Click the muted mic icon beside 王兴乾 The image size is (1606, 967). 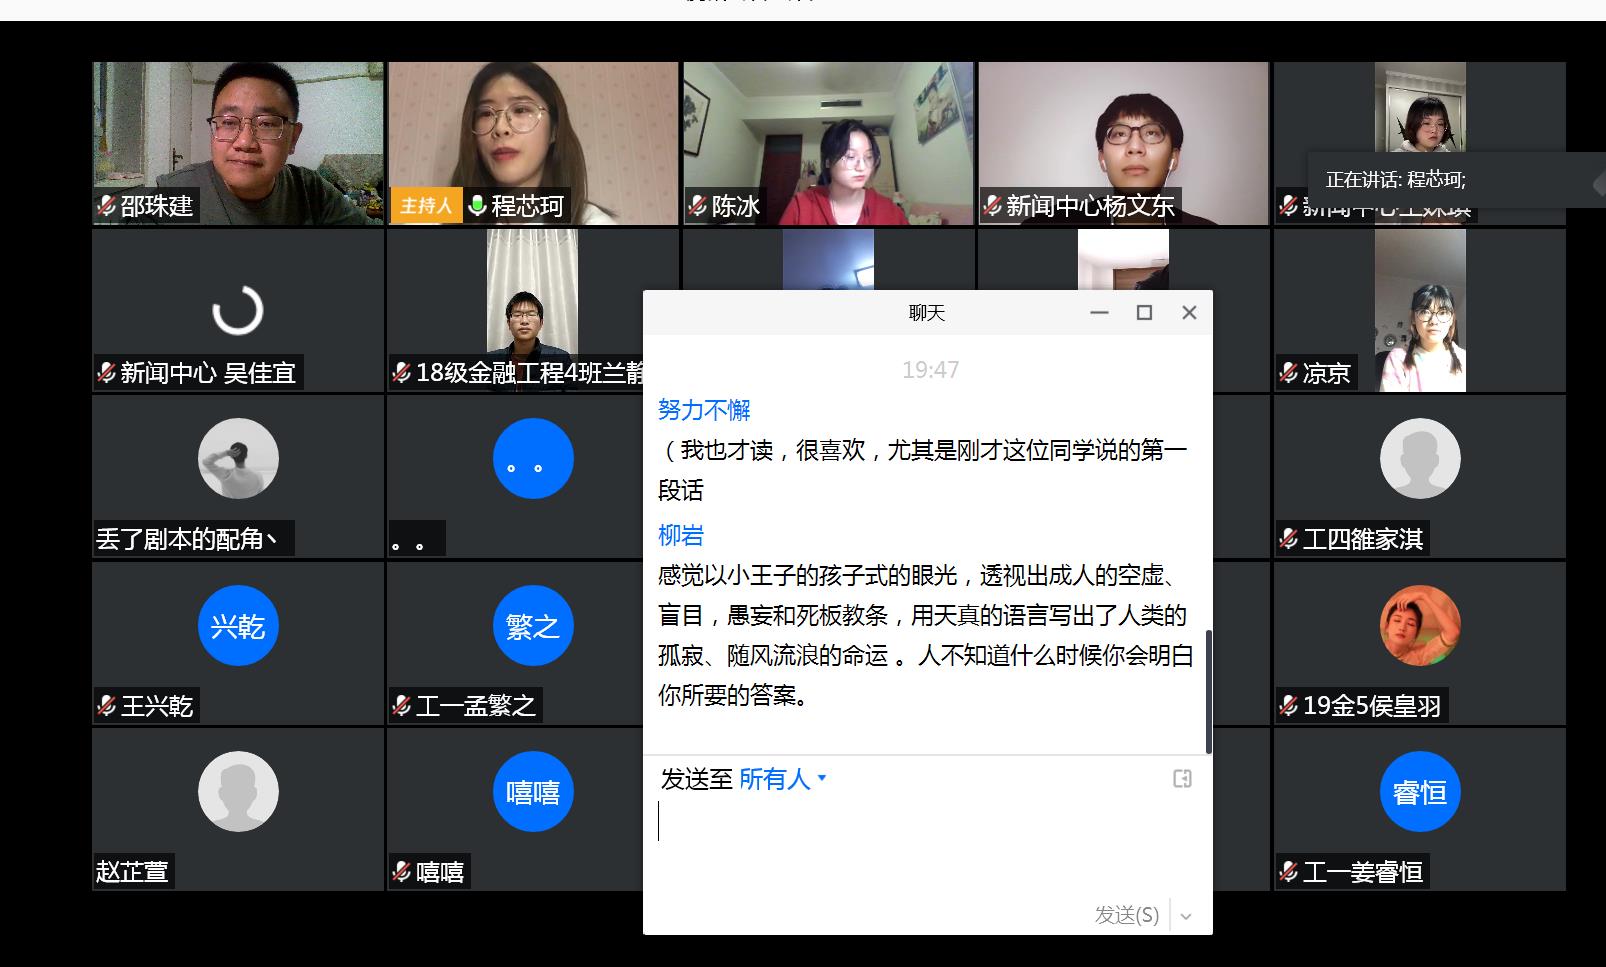106,706
